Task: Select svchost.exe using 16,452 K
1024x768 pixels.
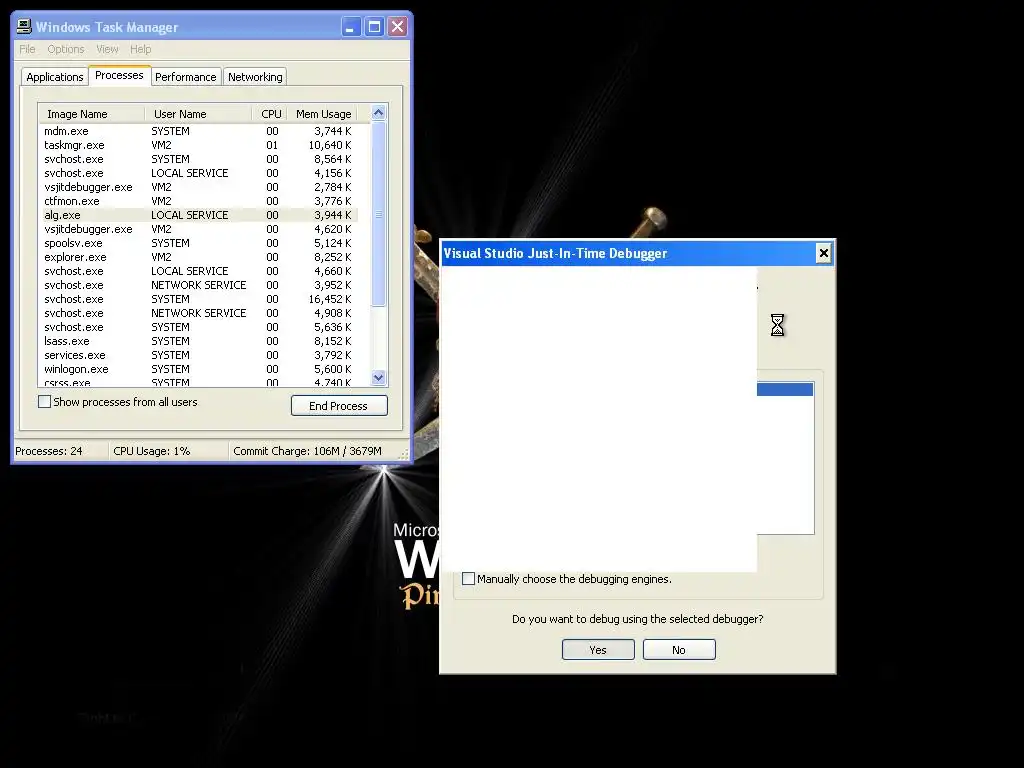Action: [x=199, y=299]
